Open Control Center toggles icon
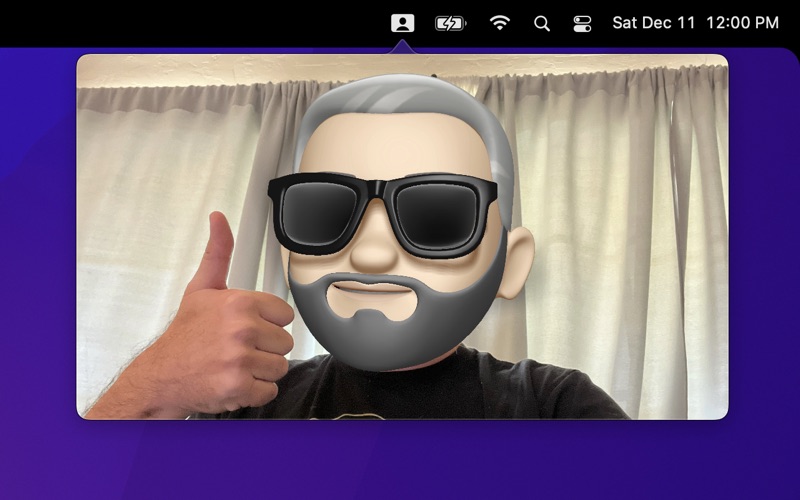The image size is (800, 500). coord(582,23)
